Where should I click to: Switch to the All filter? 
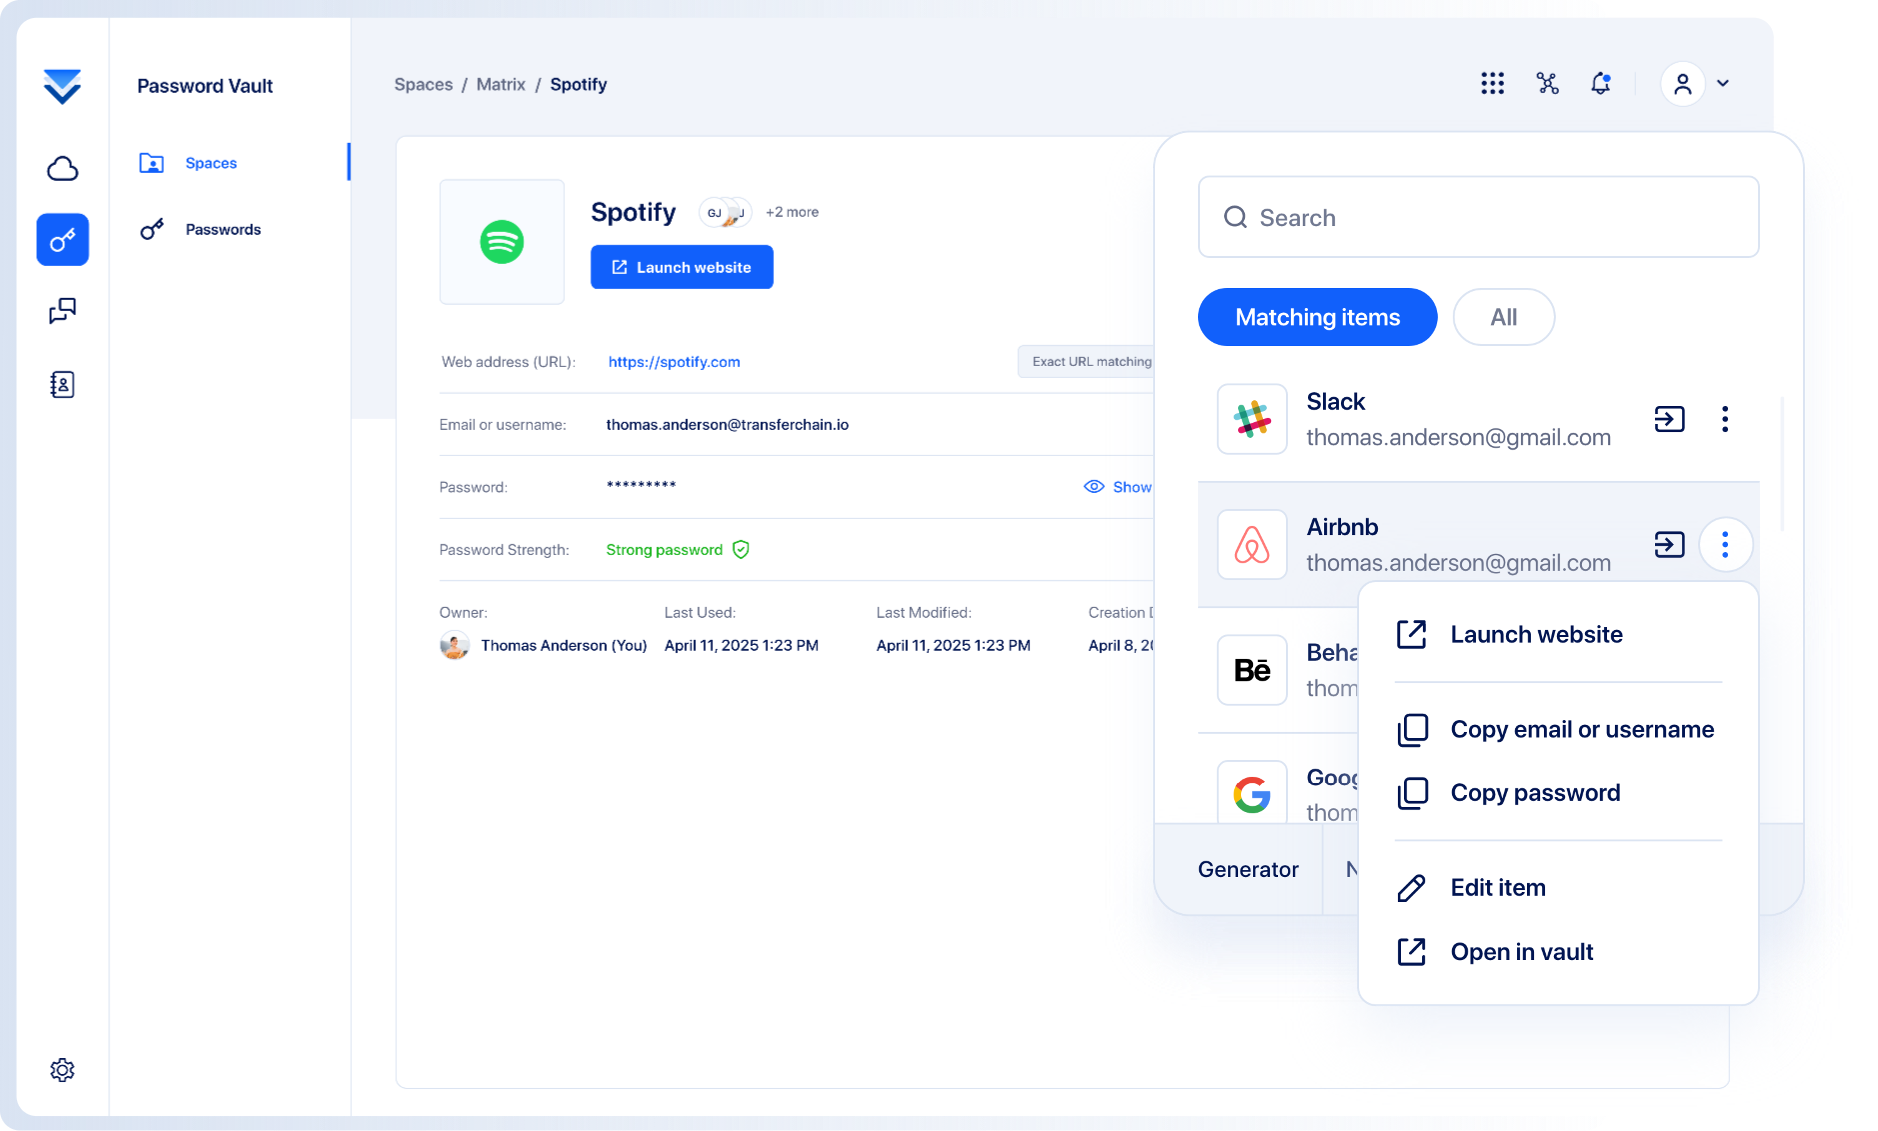coord(1503,317)
